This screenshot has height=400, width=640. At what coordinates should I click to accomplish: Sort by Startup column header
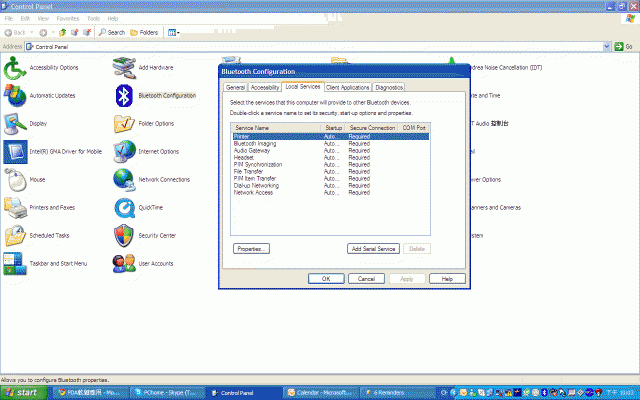(x=333, y=128)
